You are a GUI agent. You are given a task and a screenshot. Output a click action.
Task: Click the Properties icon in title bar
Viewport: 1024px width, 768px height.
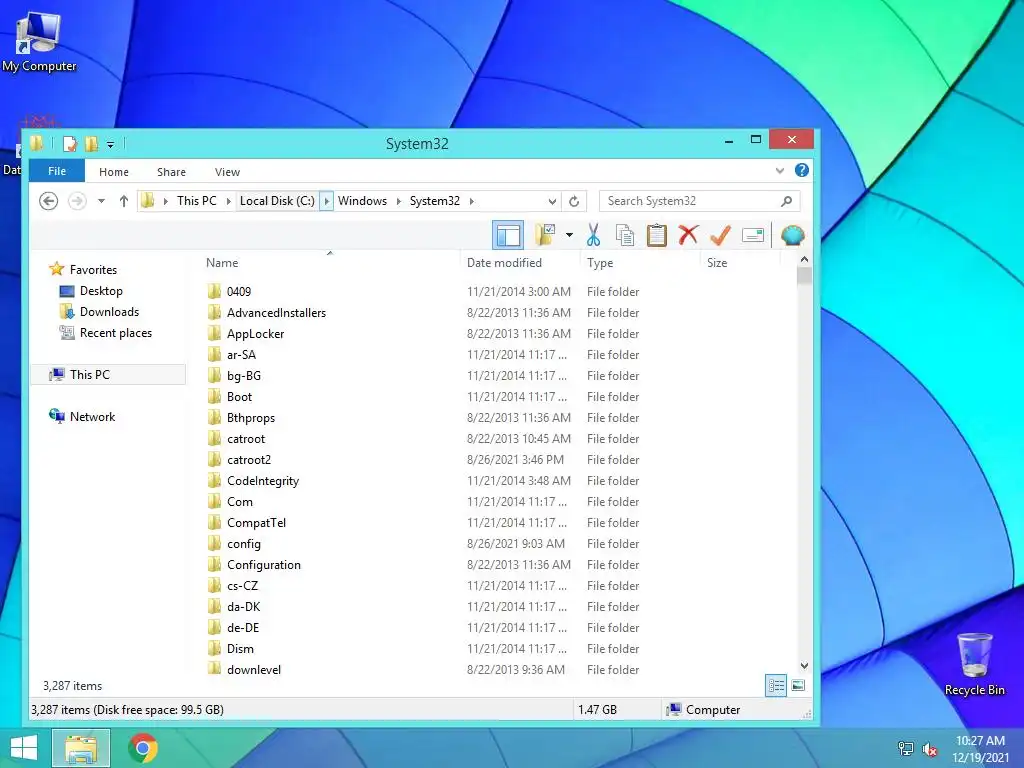coord(69,144)
